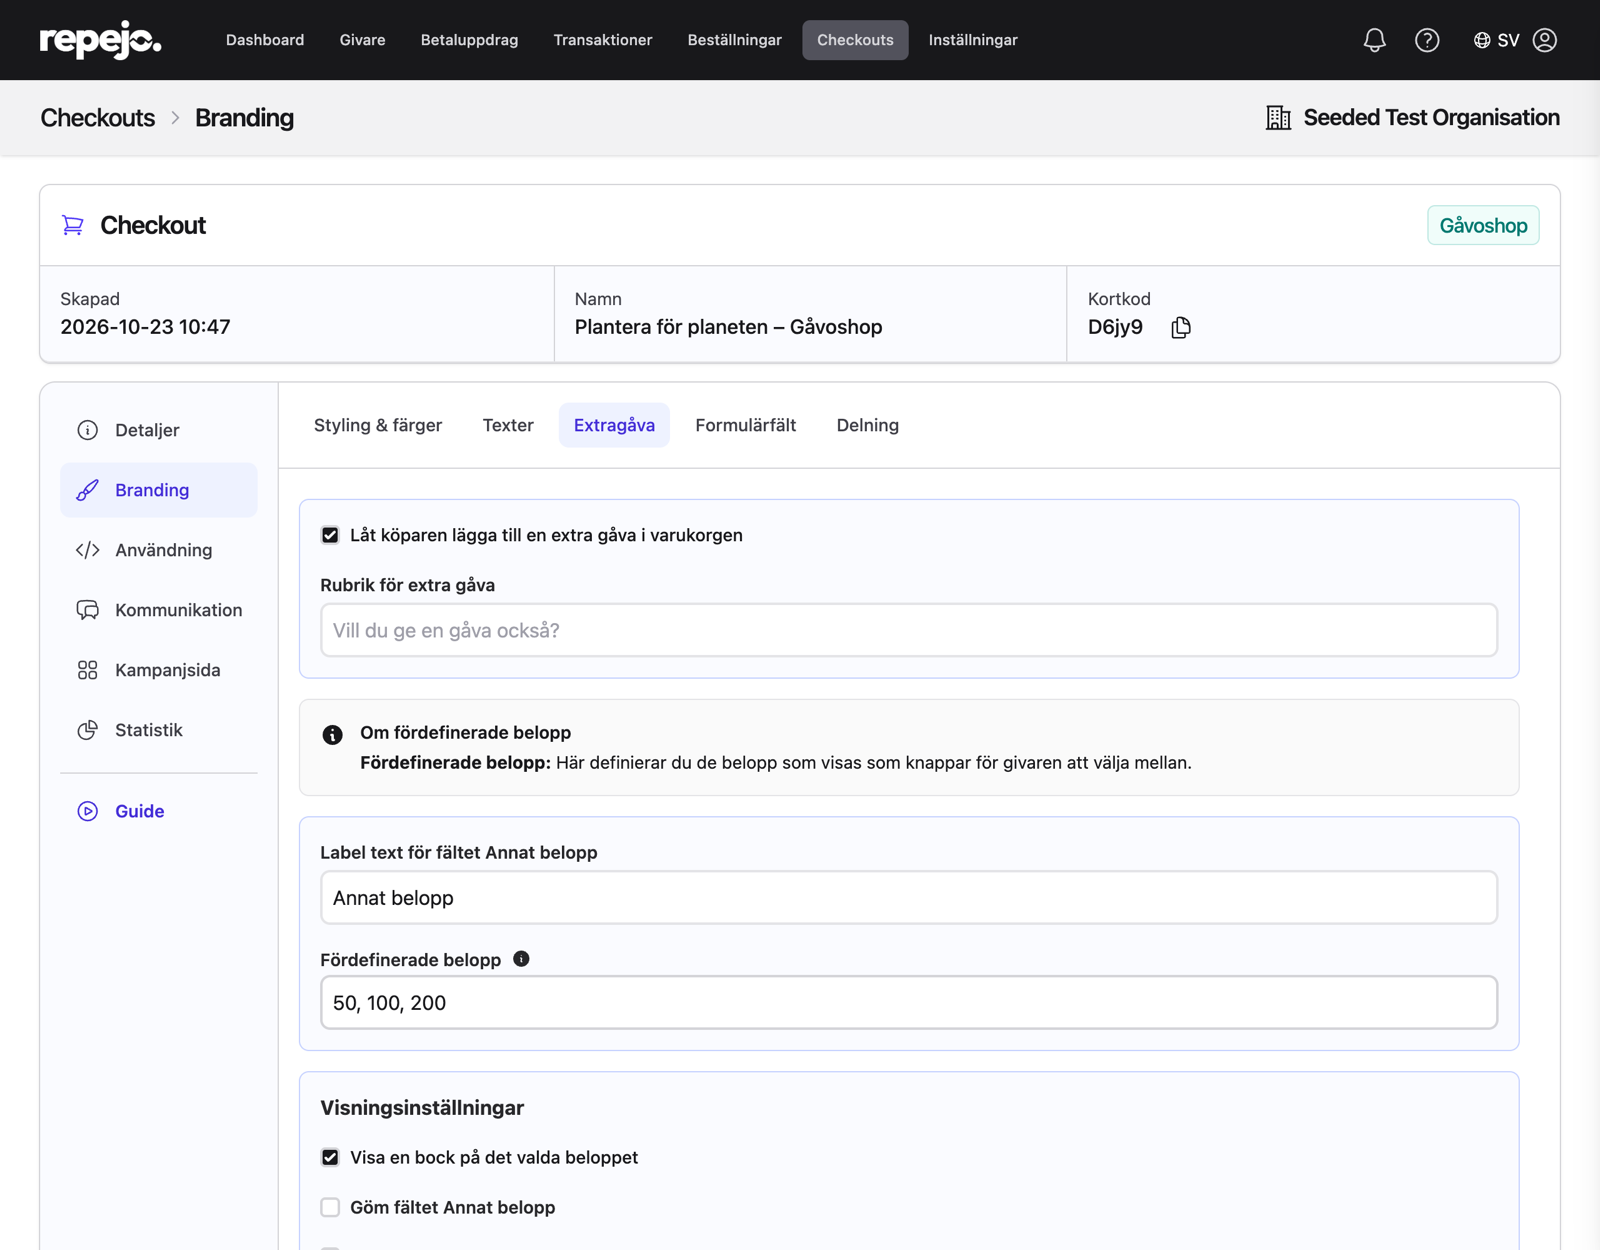Focus the Rubrik för extra gåva field
1600x1250 pixels.
pos(909,630)
